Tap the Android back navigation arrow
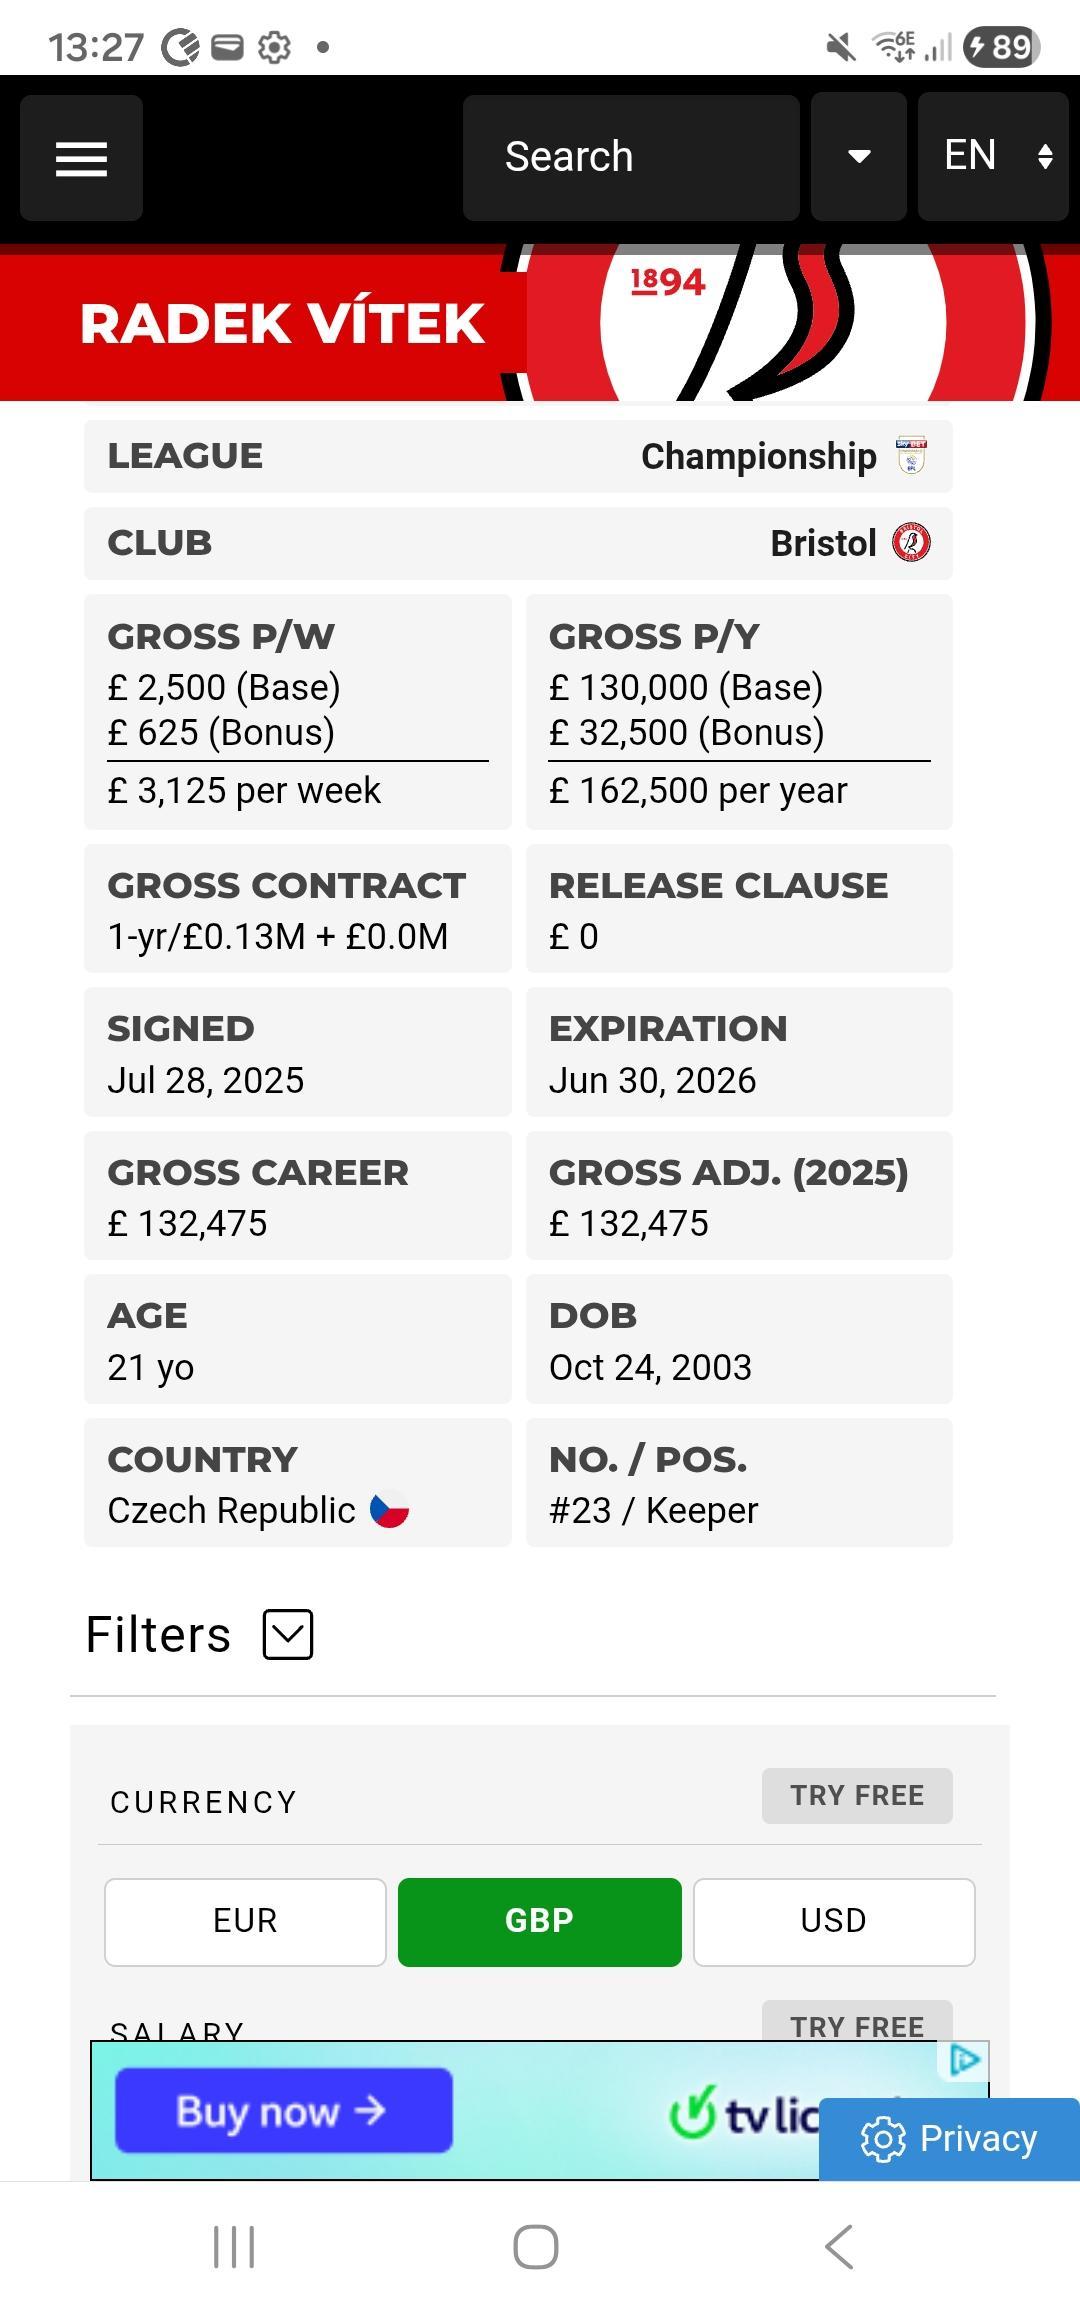 [839, 2247]
